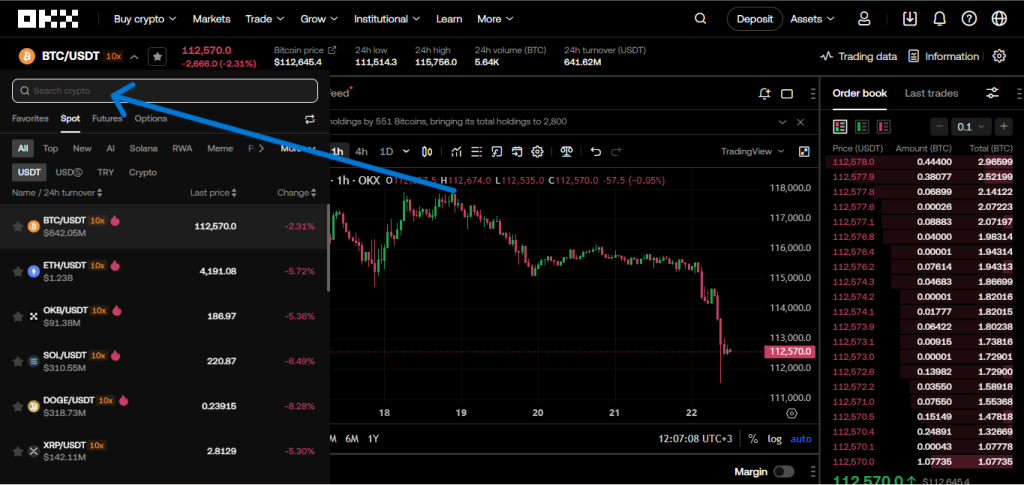Toggle favorite star for ETH/USDT row

pos(17,270)
